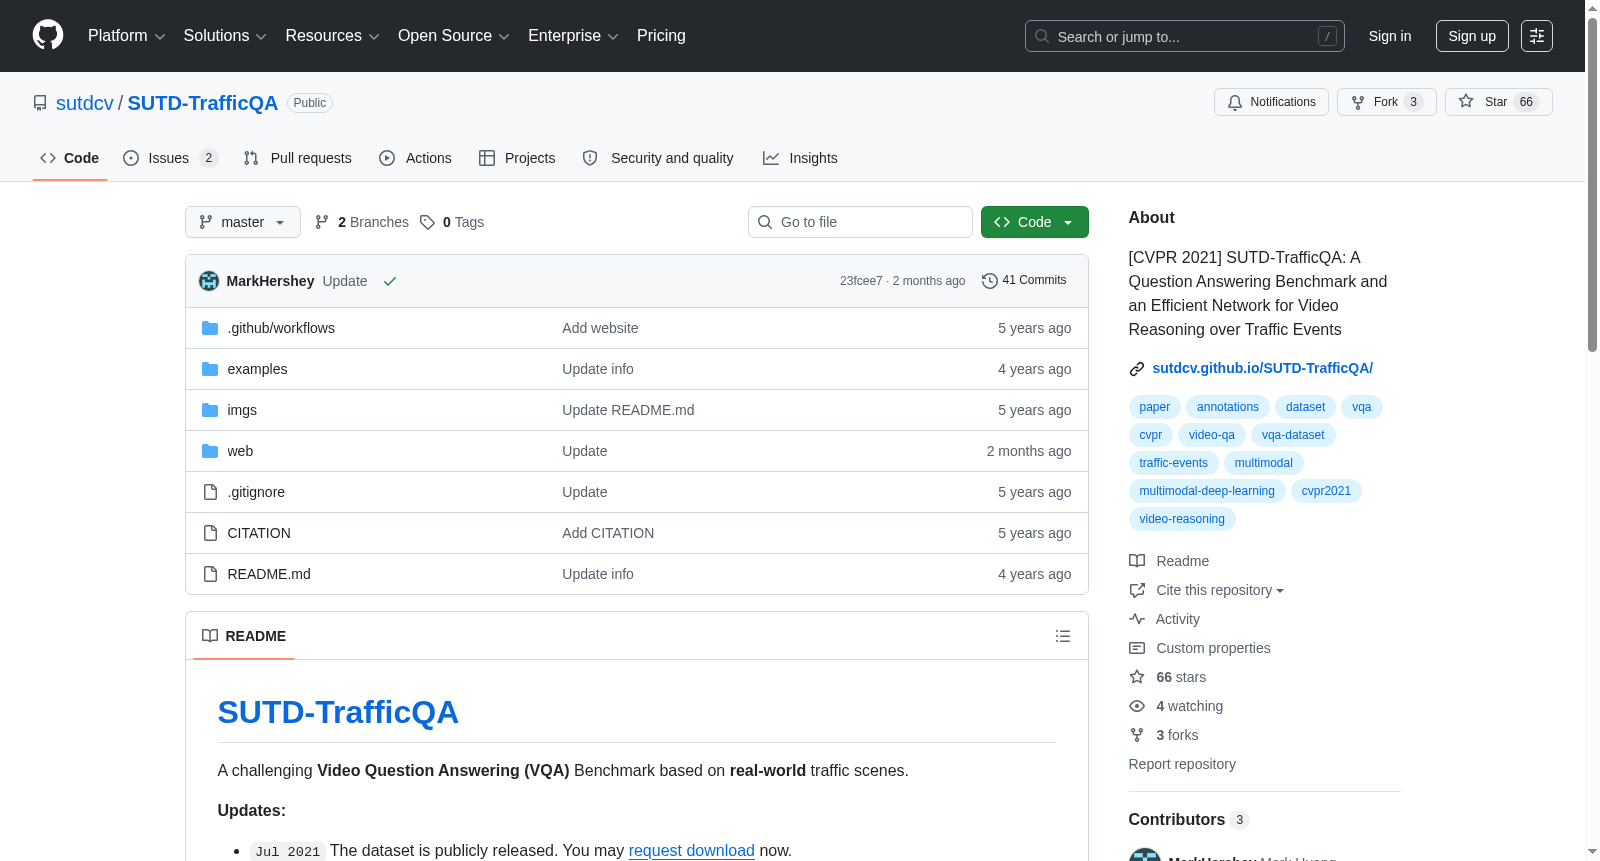Click the Sign in link
Screen dimensions: 1600x861
point(1390,36)
